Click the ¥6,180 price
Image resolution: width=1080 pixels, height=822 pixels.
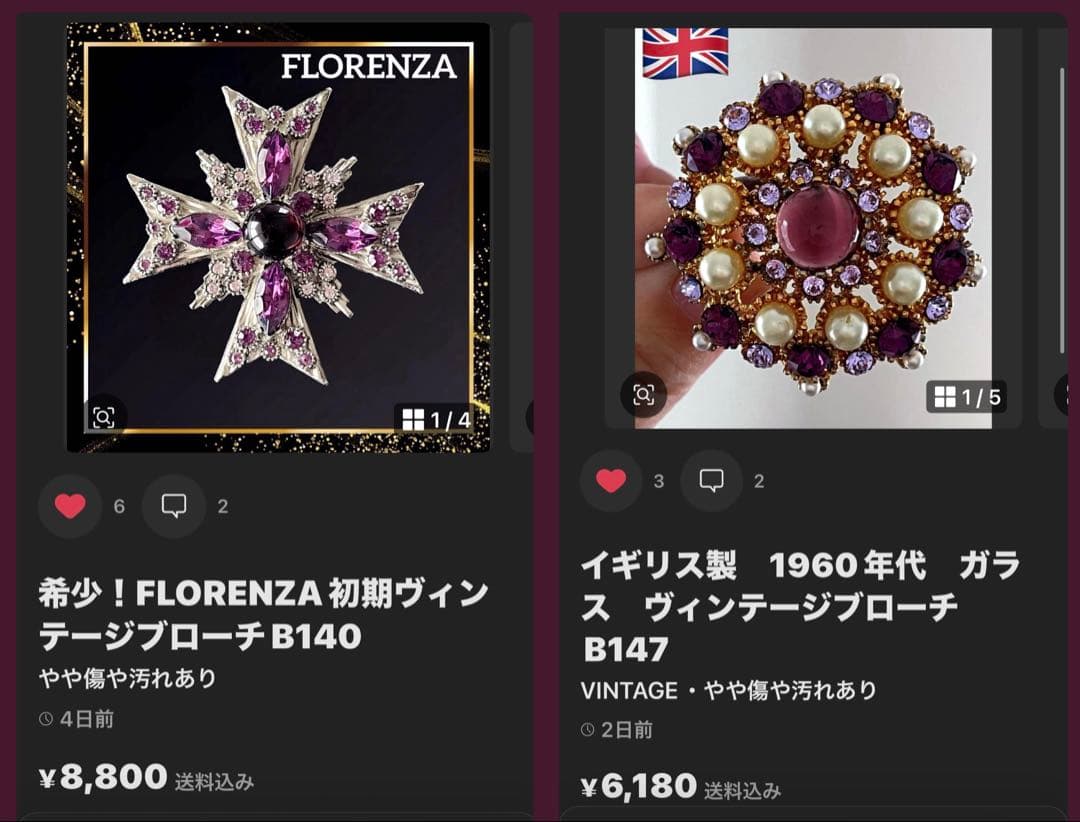[638, 786]
